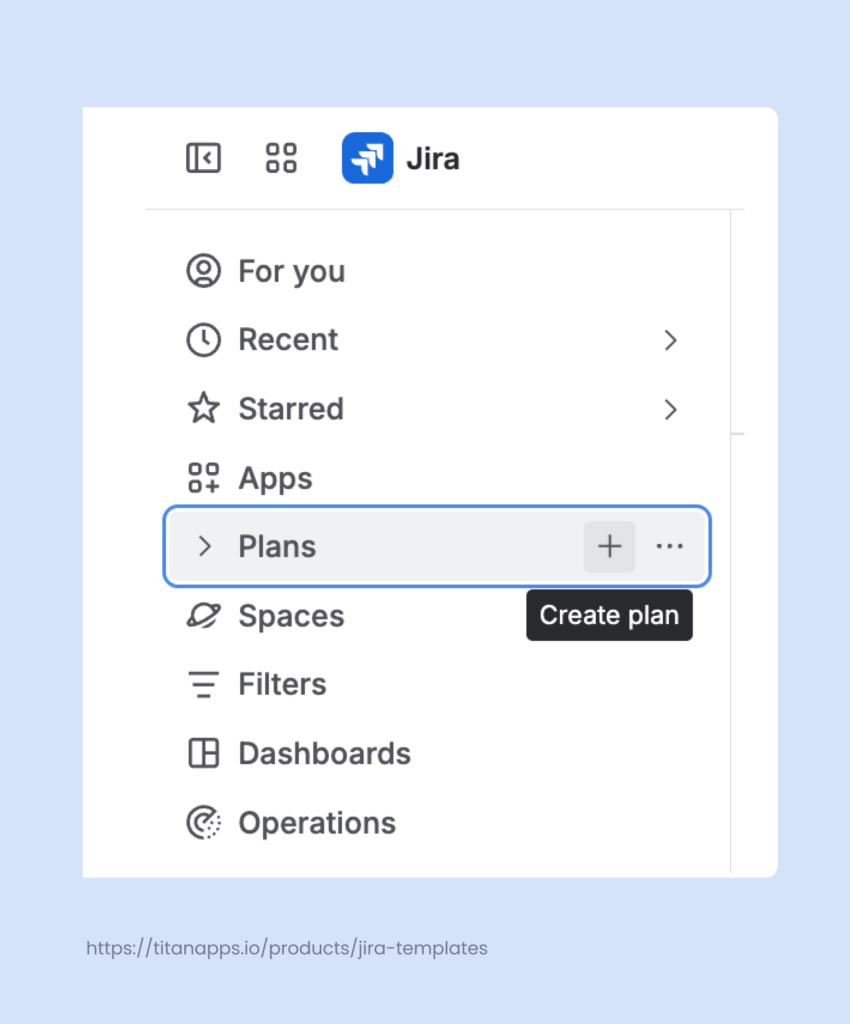Click the Dashboards panel icon

coord(204,753)
